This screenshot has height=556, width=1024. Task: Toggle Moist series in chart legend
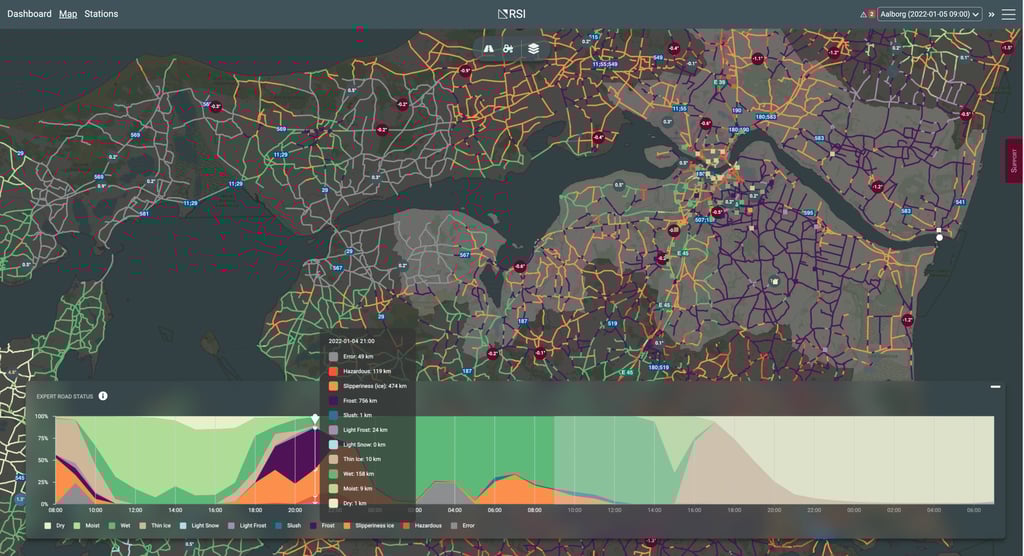(x=87, y=525)
